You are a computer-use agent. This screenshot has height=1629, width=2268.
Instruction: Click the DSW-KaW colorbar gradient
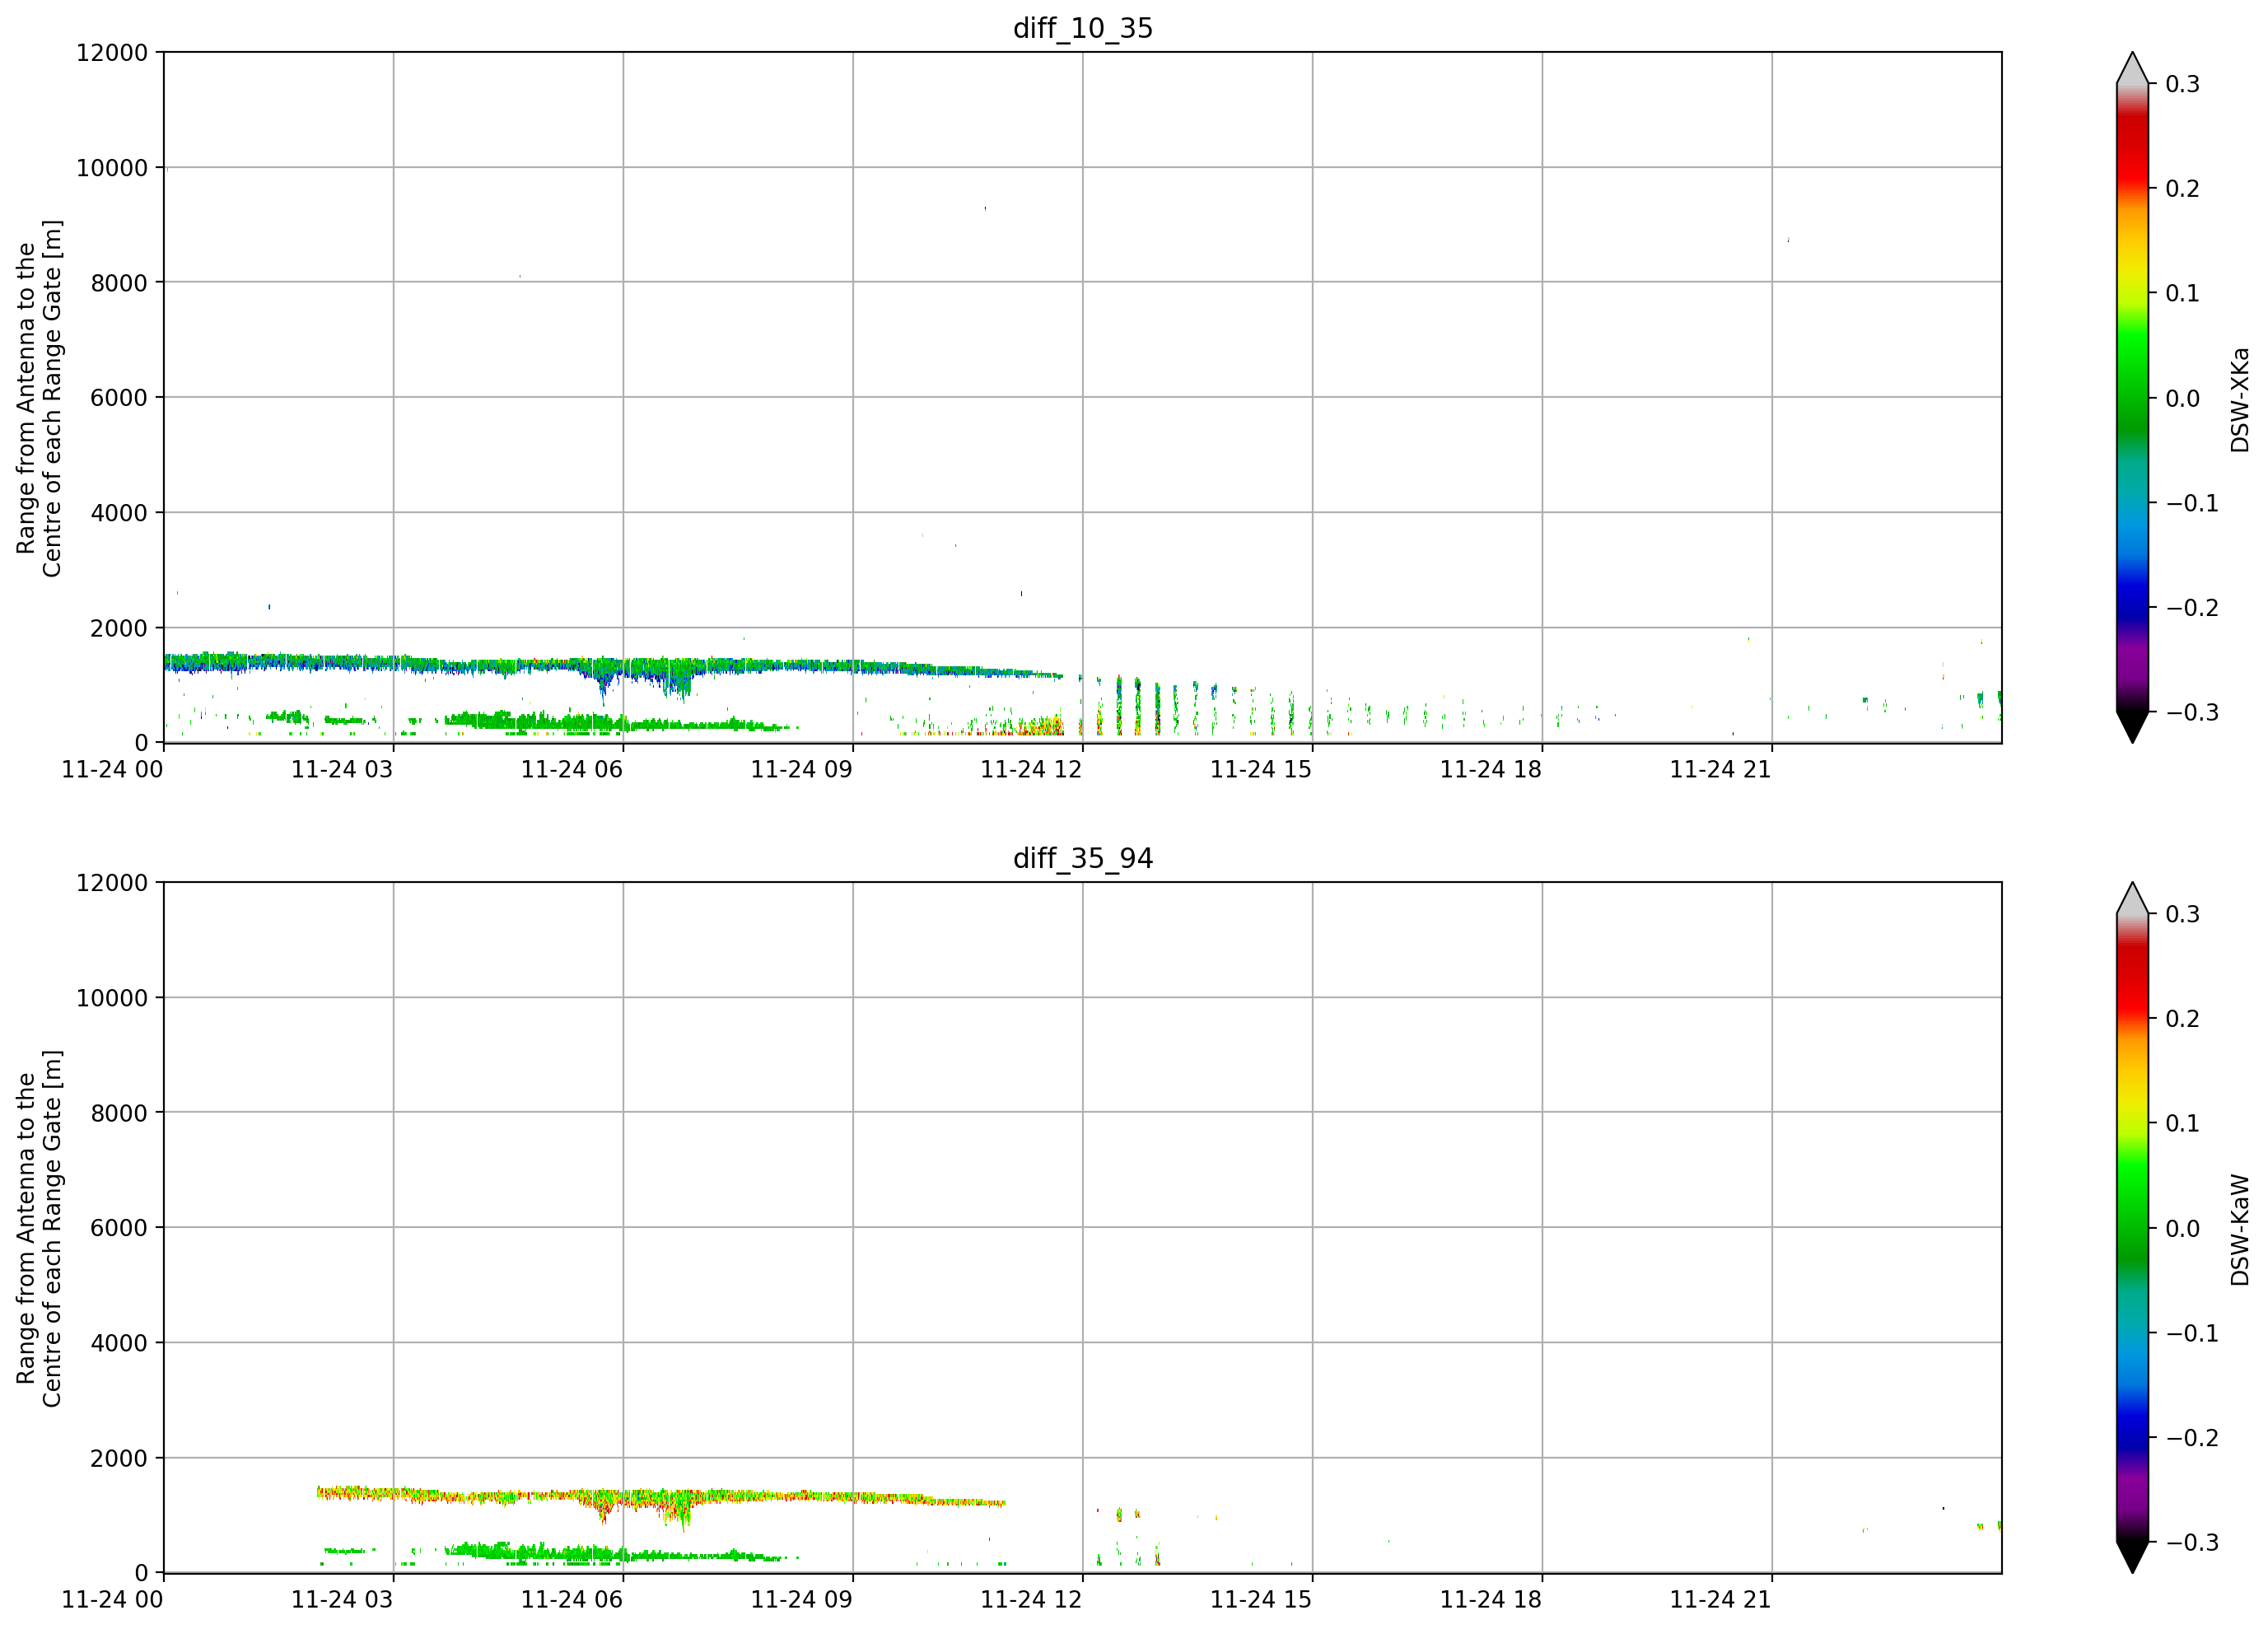click(2132, 1227)
